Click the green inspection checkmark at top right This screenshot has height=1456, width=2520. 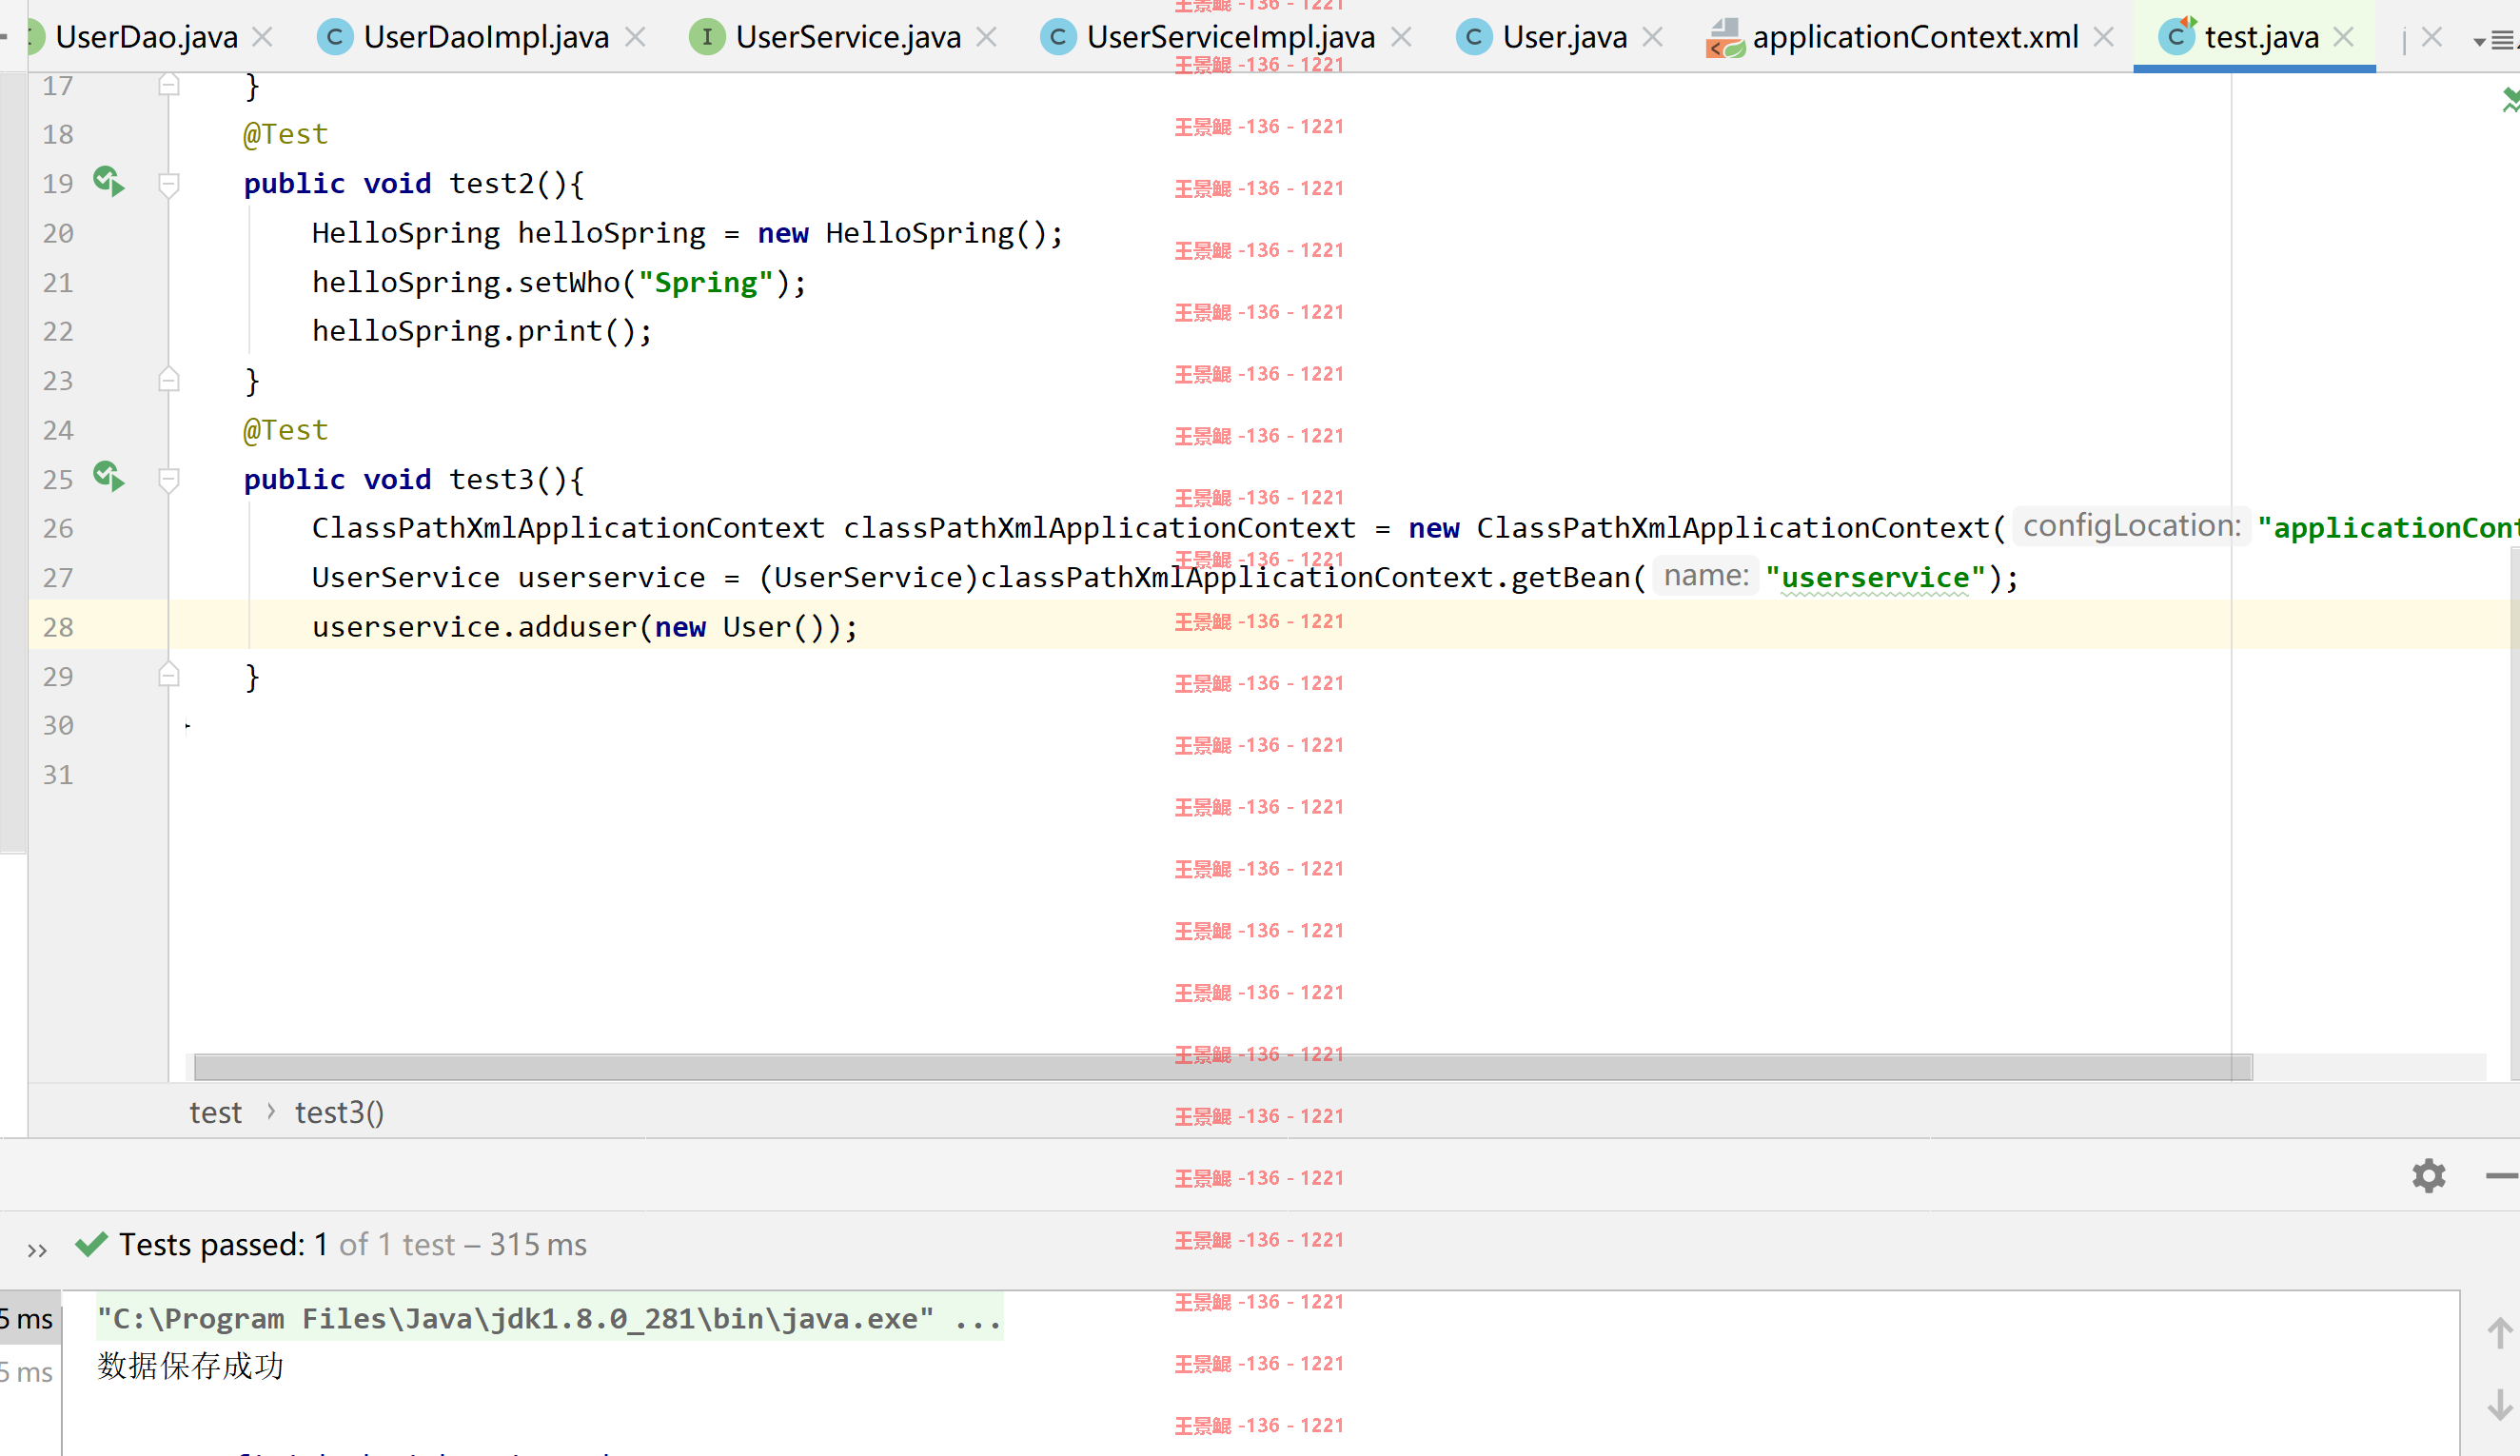pos(2511,100)
